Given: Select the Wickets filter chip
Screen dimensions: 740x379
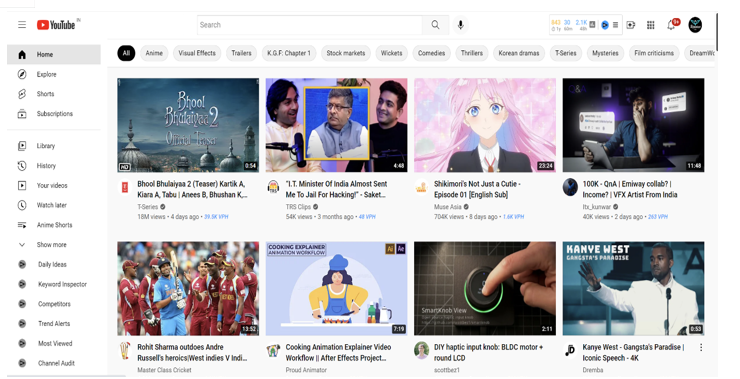Looking at the screenshot, I should [x=391, y=53].
